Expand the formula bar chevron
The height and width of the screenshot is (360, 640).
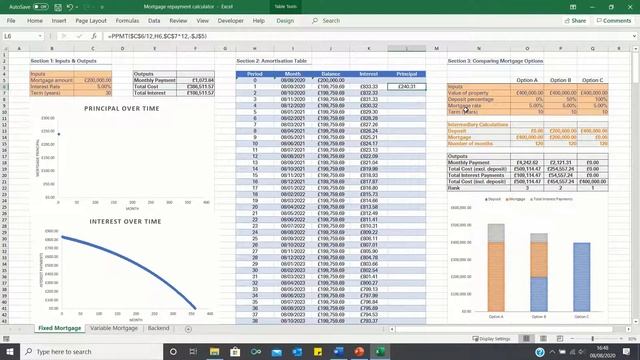coord(634,36)
